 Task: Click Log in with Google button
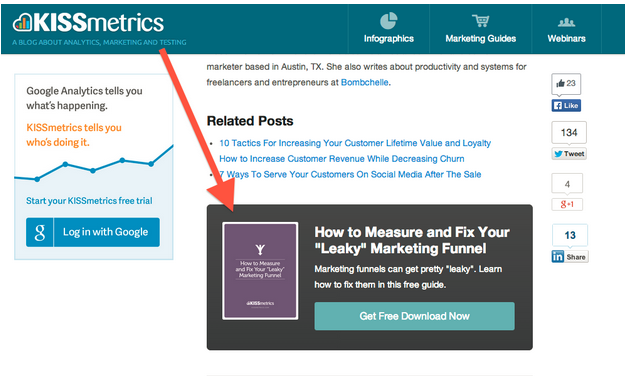click(x=93, y=232)
